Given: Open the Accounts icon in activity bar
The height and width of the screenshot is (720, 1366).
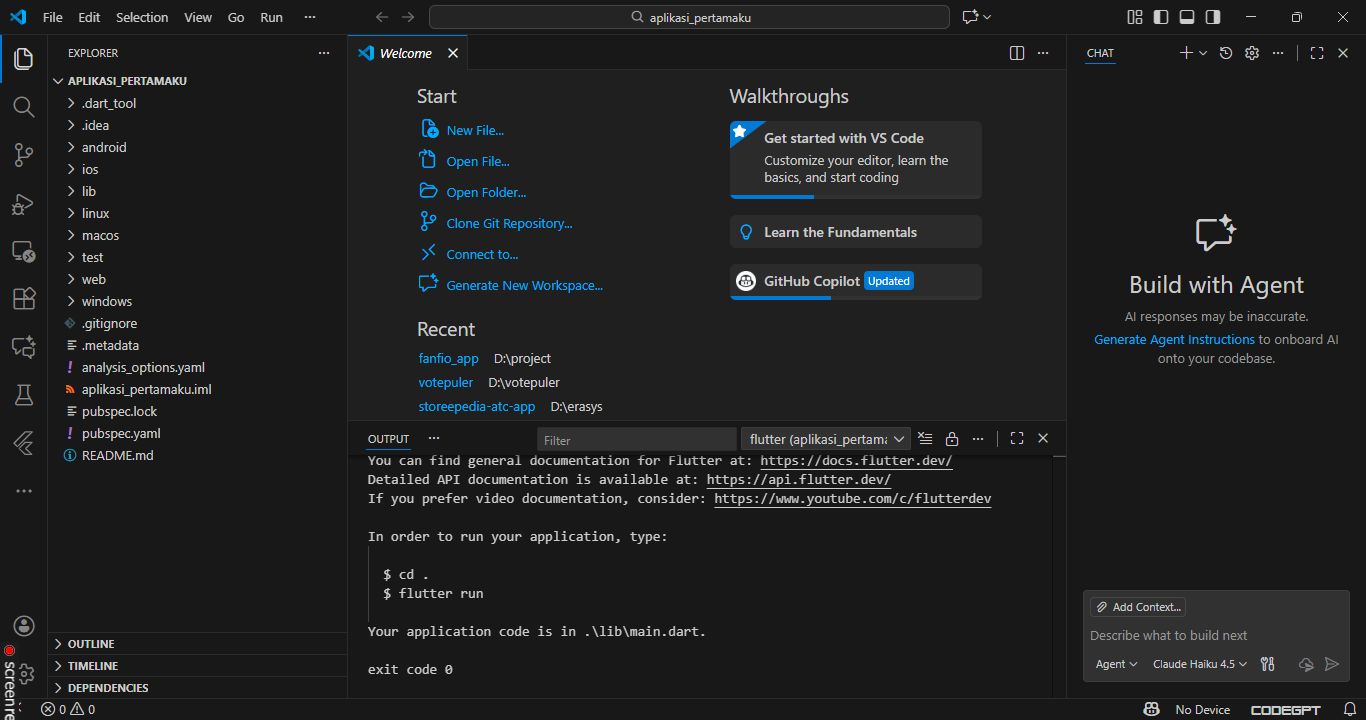Looking at the screenshot, I should click(x=25, y=627).
